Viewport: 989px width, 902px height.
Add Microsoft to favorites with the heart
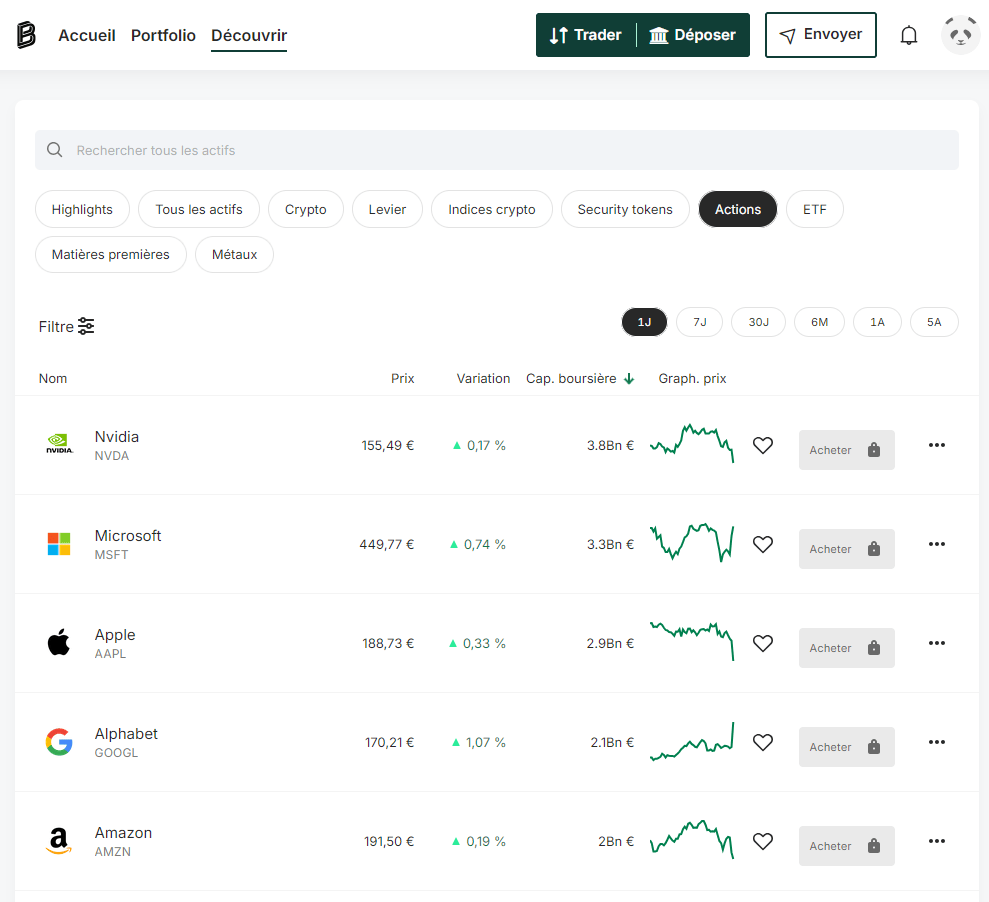point(763,544)
